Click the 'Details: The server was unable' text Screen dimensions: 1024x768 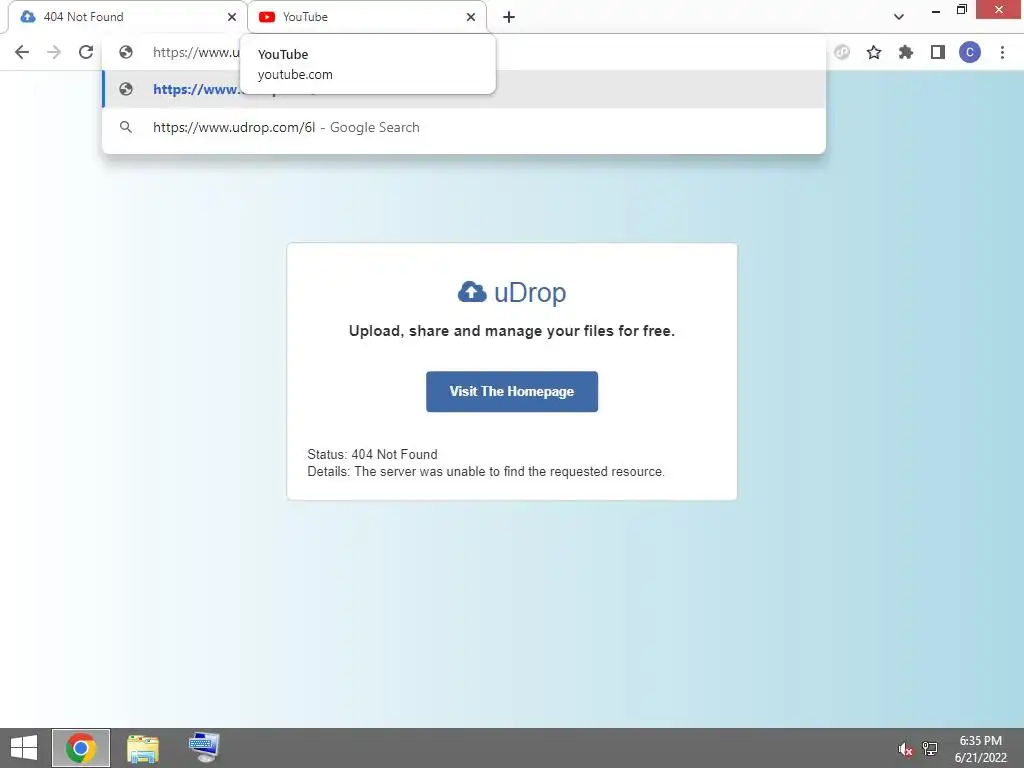click(486, 472)
